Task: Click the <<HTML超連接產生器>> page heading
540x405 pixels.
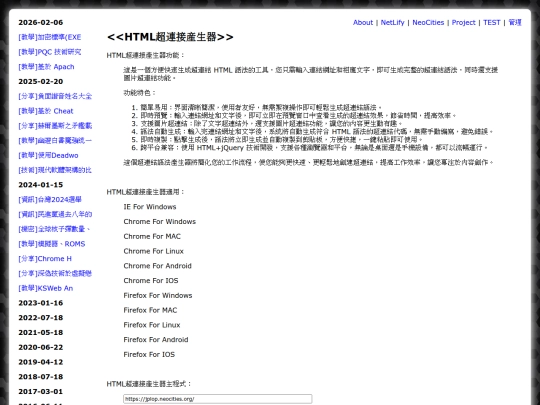Action: click(x=170, y=37)
